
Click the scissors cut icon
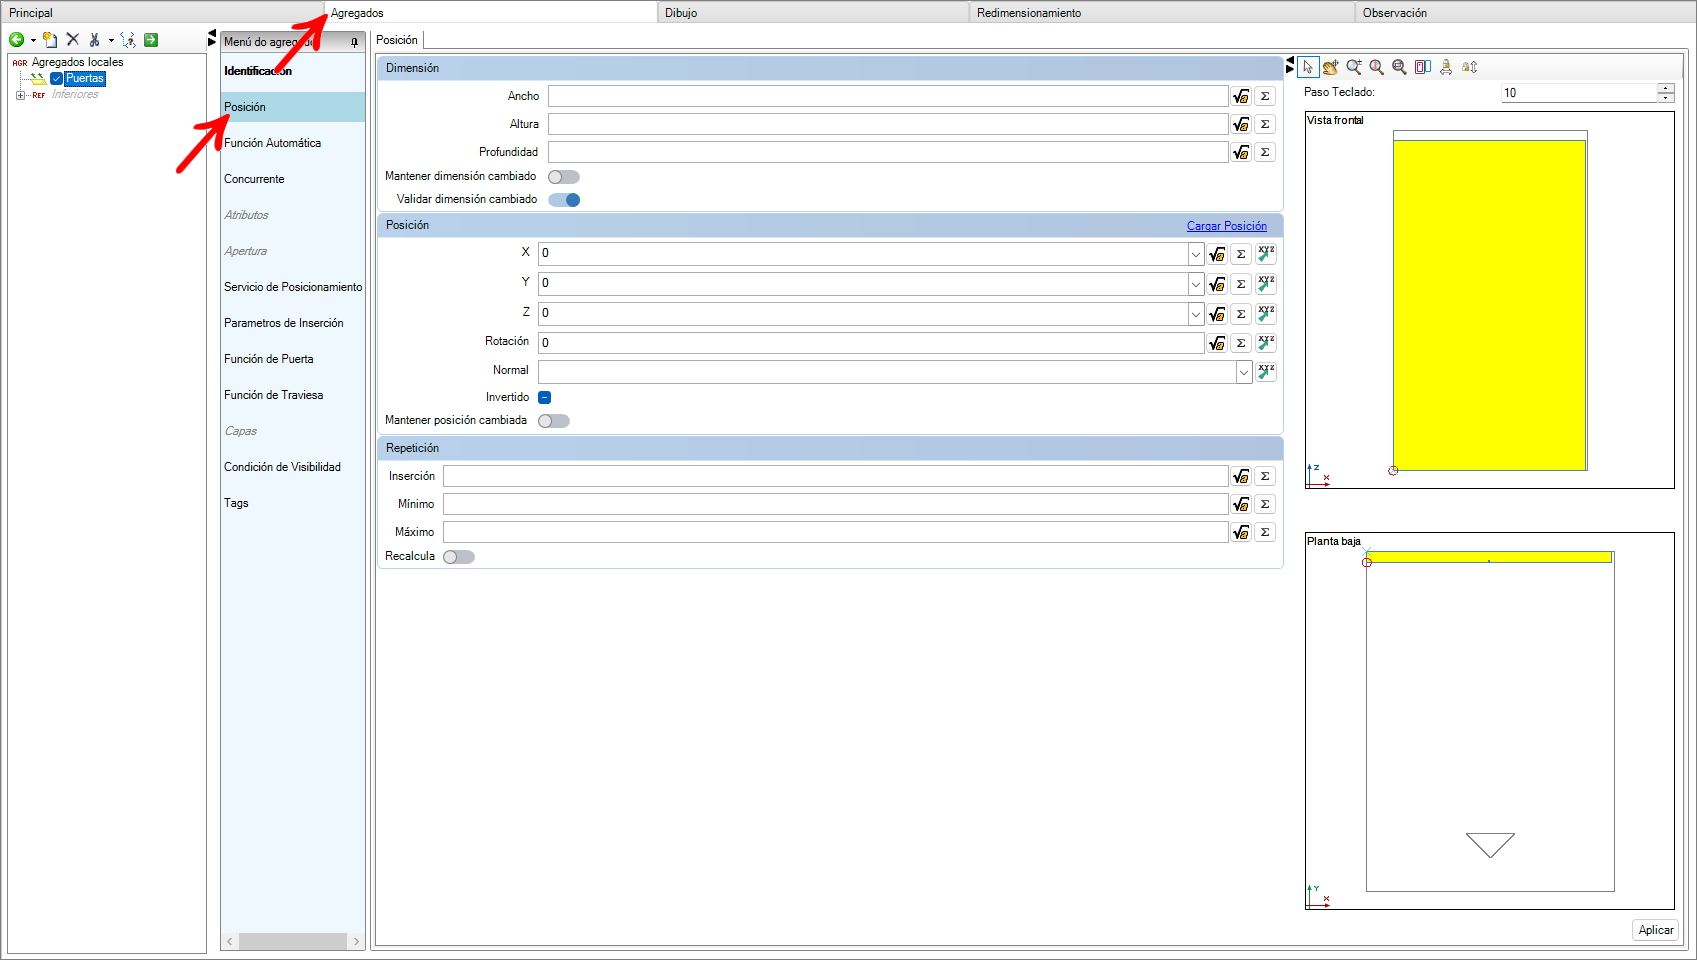[x=94, y=40]
